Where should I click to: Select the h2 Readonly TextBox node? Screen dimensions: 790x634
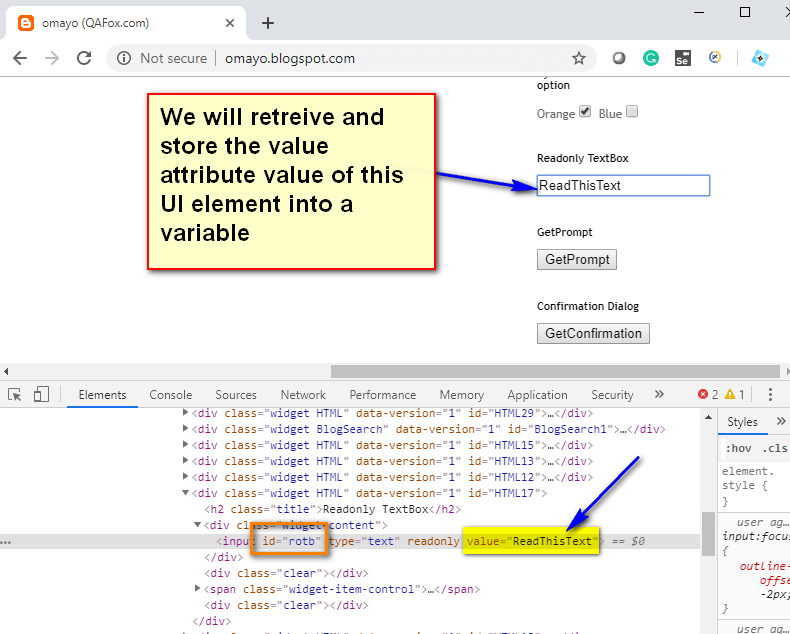333,509
